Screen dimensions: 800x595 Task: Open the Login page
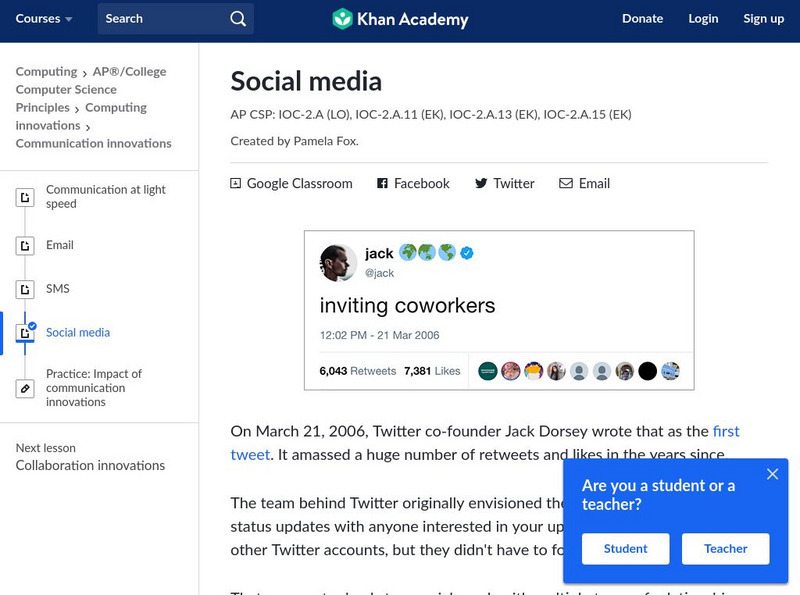coord(703,19)
